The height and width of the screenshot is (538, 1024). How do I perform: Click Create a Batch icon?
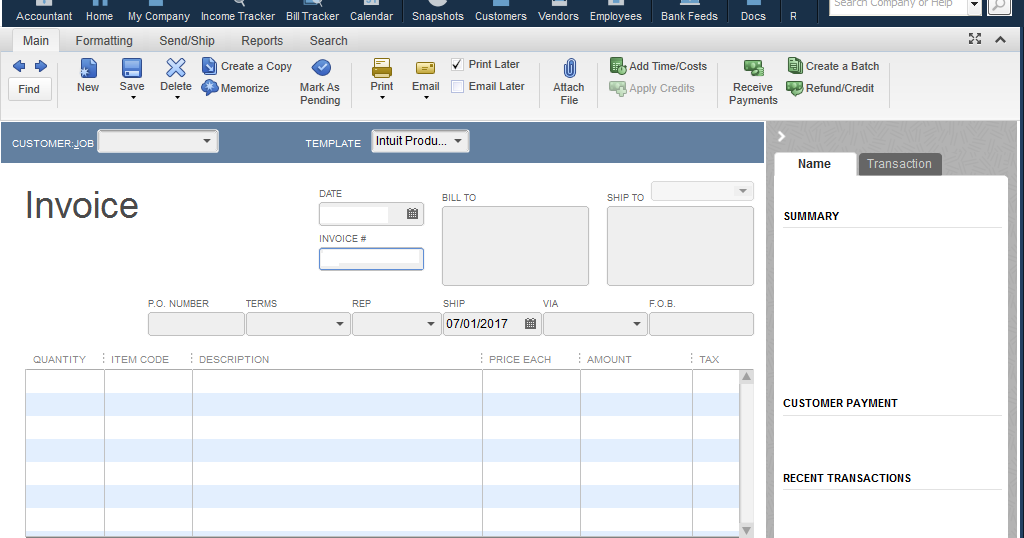tap(795, 66)
